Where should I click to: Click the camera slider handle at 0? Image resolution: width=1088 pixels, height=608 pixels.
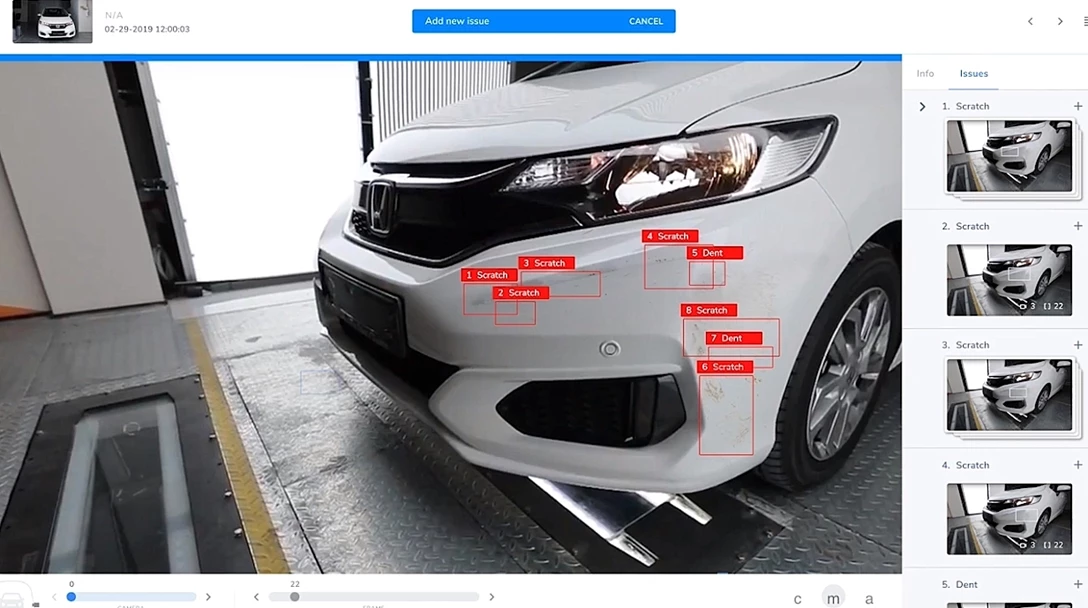(x=71, y=597)
